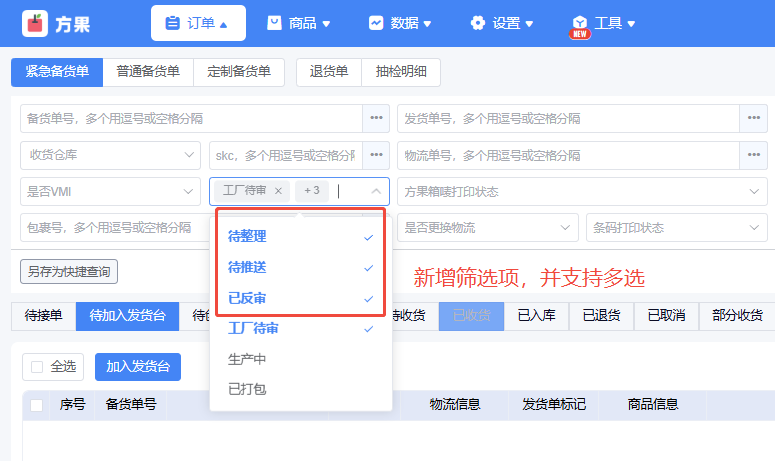Open batch input dots for 发货单号 field
775x461 pixels.
pyautogui.click(x=753, y=118)
